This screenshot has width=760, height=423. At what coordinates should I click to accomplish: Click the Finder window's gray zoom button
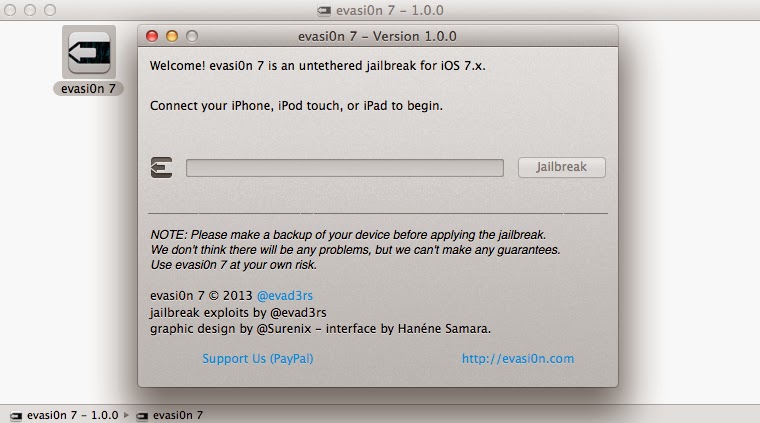click(x=50, y=10)
